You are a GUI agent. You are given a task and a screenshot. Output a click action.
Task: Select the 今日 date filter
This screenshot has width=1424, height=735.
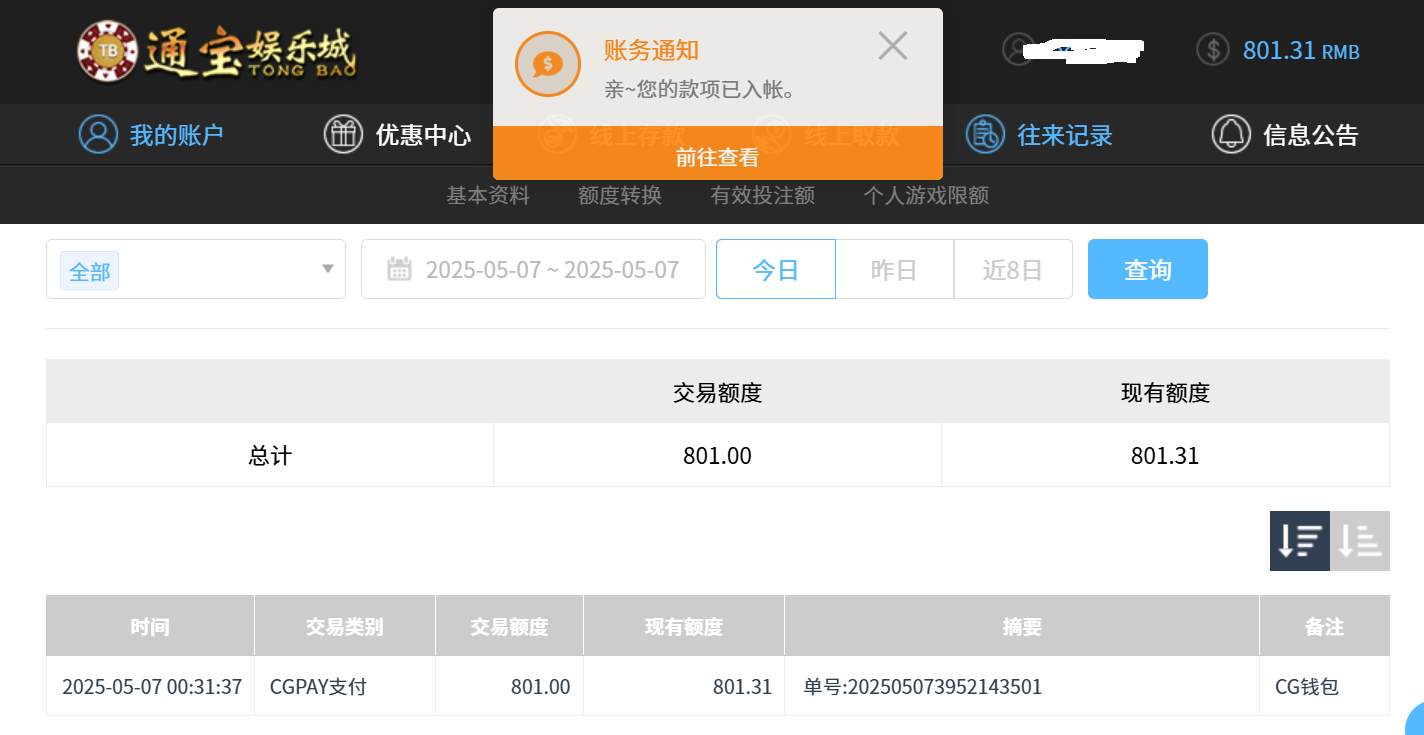775,269
